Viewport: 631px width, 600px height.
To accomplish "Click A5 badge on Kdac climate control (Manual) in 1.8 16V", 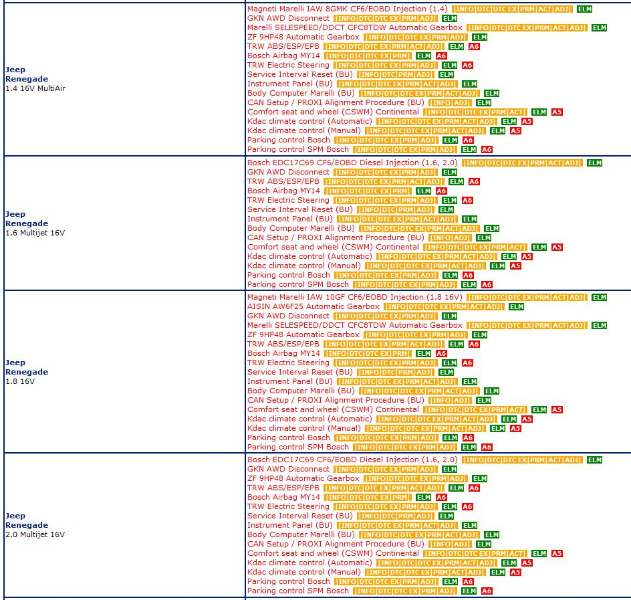I will pyautogui.click(x=515, y=428).
